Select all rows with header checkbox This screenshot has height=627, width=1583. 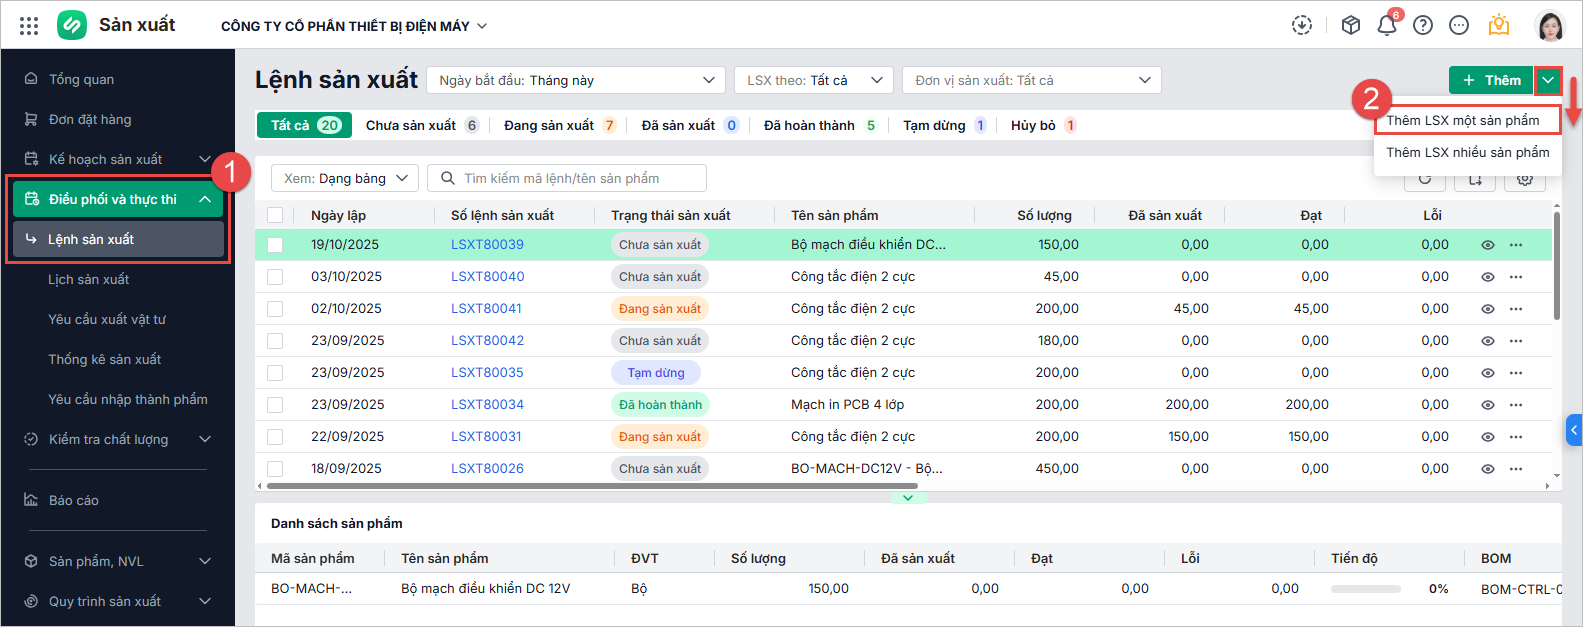(x=275, y=215)
